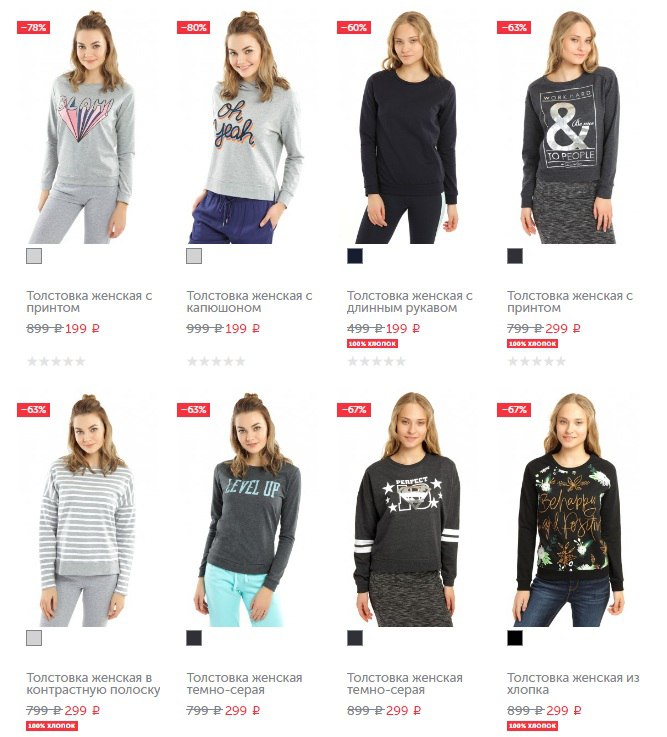Open 'Толстовка женская в контрастную полоску' link
Image resolution: width=667 pixels, height=737 pixels.
click(93, 684)
